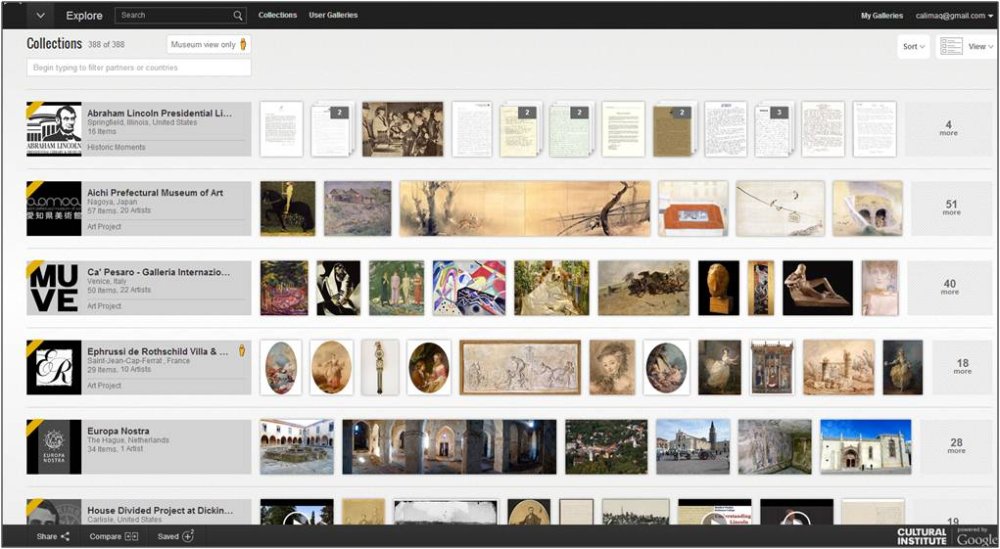The width and height of the screenshot is (1000, 549).
Task: Open the Europa Nostra collection
Action: tap(118, 431)
